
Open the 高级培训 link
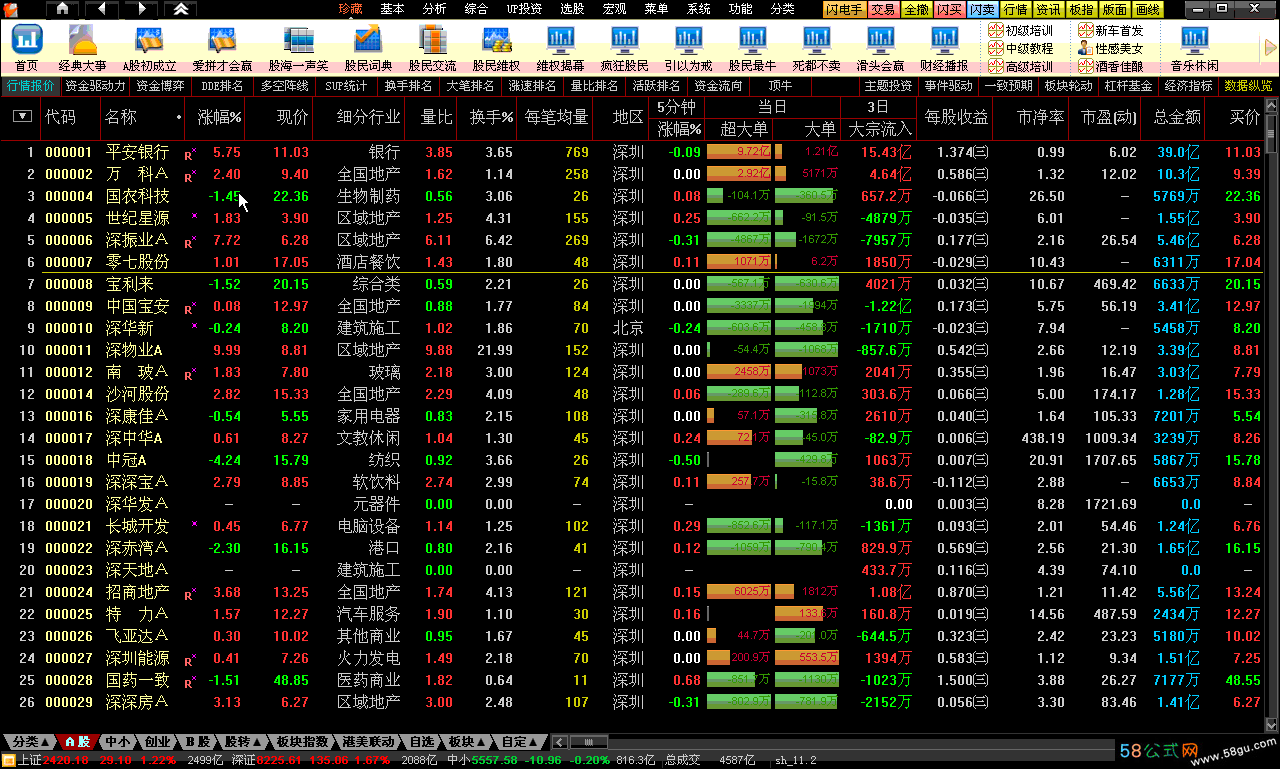(x=1019, y=65)
